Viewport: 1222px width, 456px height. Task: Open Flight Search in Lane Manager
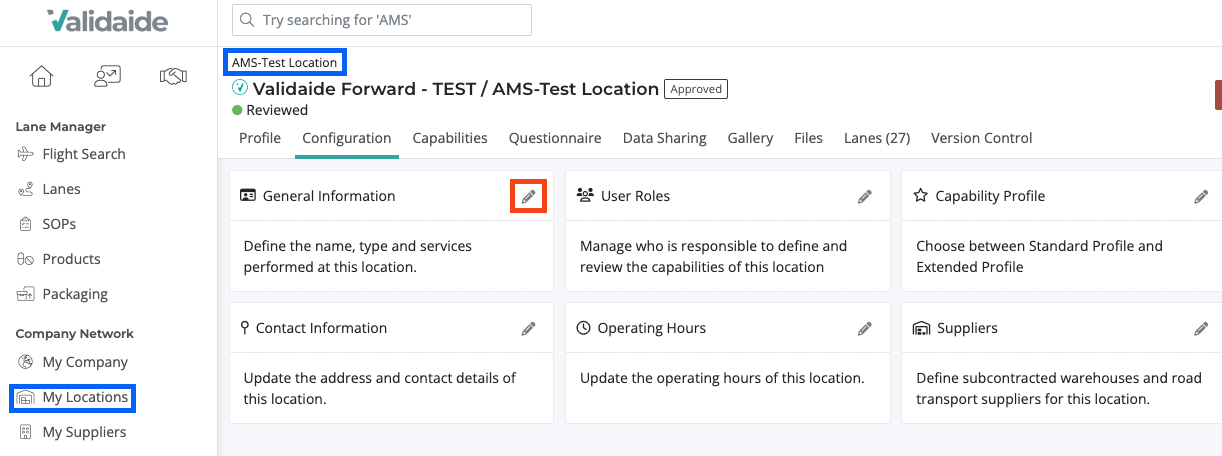point(84,154)
